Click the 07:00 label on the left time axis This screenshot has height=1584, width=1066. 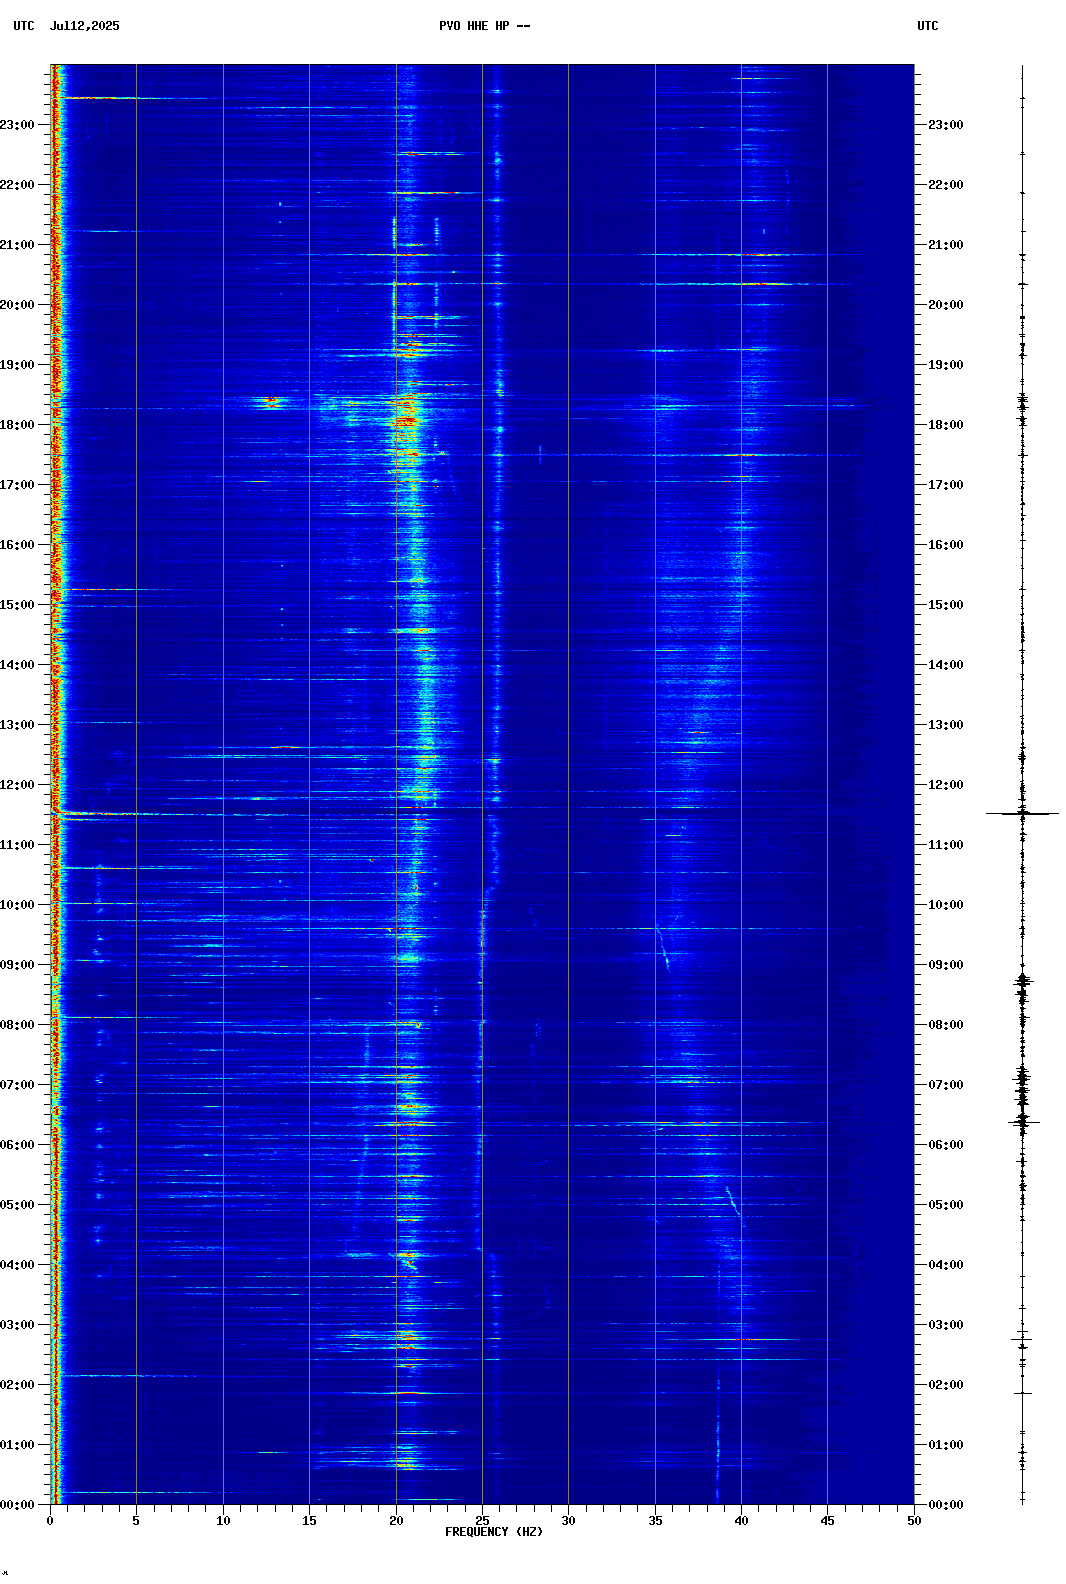tap(17, 1085)
